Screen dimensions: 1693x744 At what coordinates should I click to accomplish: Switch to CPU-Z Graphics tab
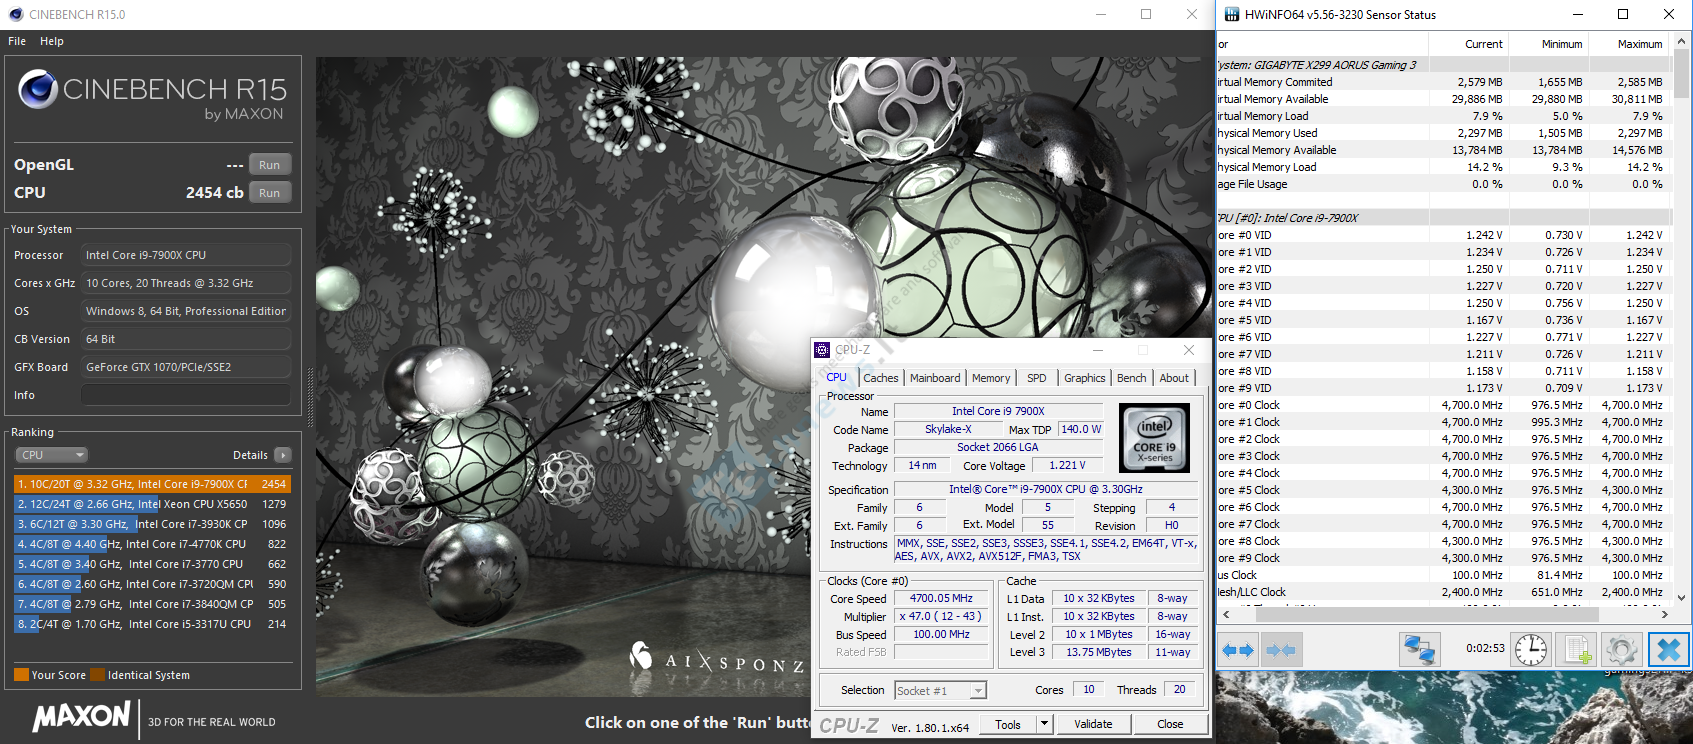point(1084,378)
